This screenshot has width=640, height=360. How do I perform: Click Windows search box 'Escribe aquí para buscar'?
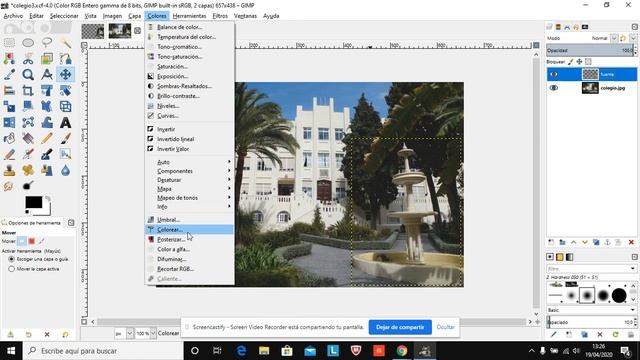103,351
